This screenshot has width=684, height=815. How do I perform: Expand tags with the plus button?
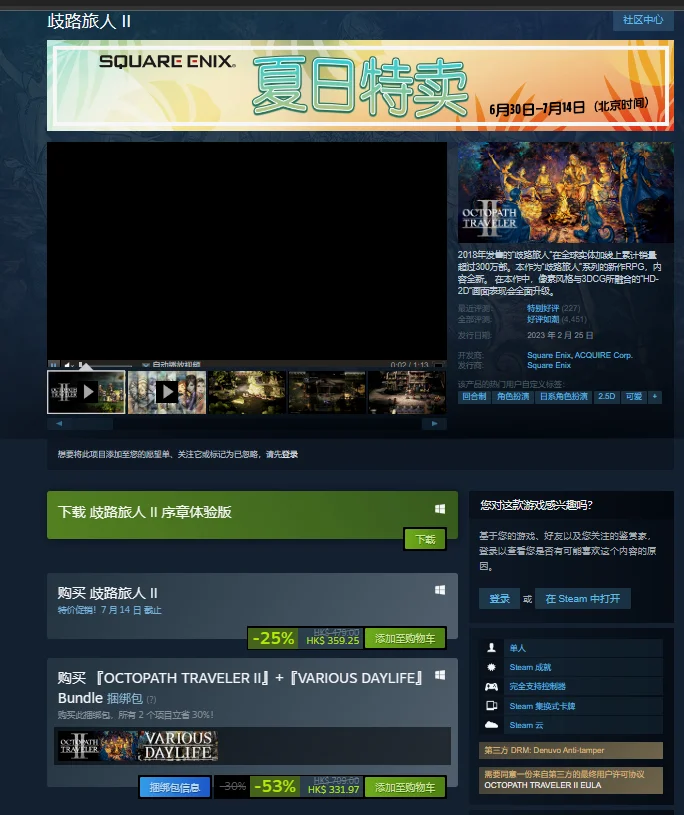click(655, 397)
